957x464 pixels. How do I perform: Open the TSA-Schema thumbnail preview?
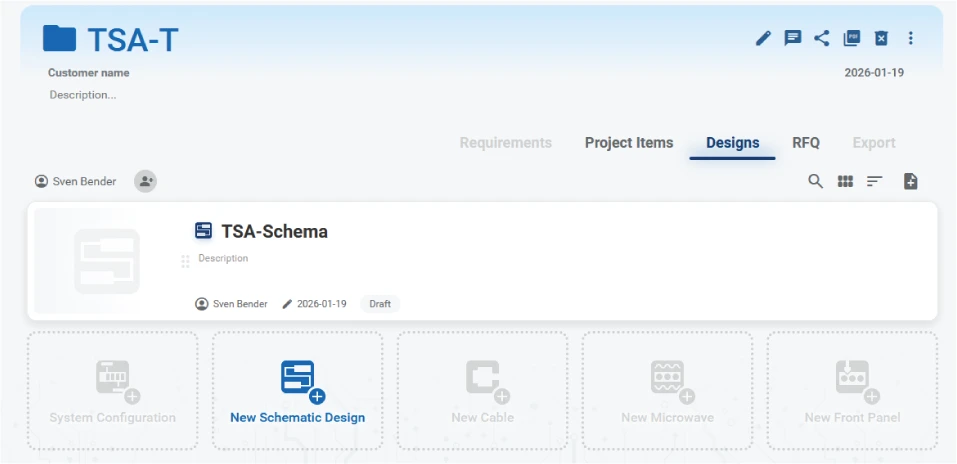click(x=107, y=261)
